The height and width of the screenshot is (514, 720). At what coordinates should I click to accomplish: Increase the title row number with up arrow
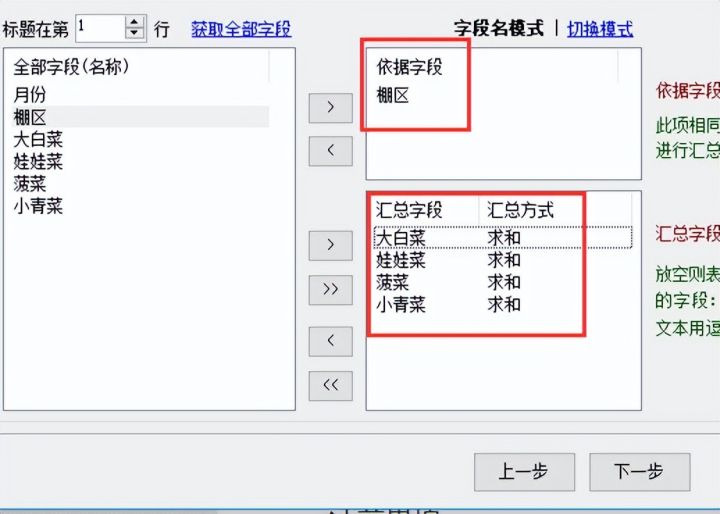(134, 22)
